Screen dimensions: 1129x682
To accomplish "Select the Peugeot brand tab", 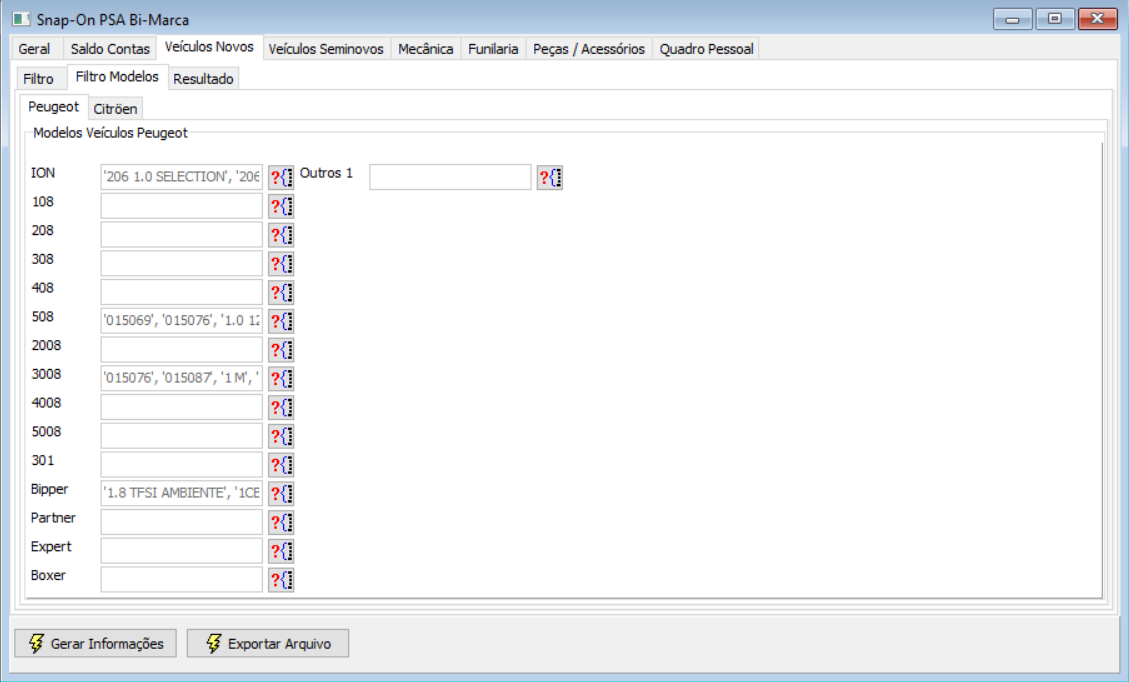I will [54, 107].
